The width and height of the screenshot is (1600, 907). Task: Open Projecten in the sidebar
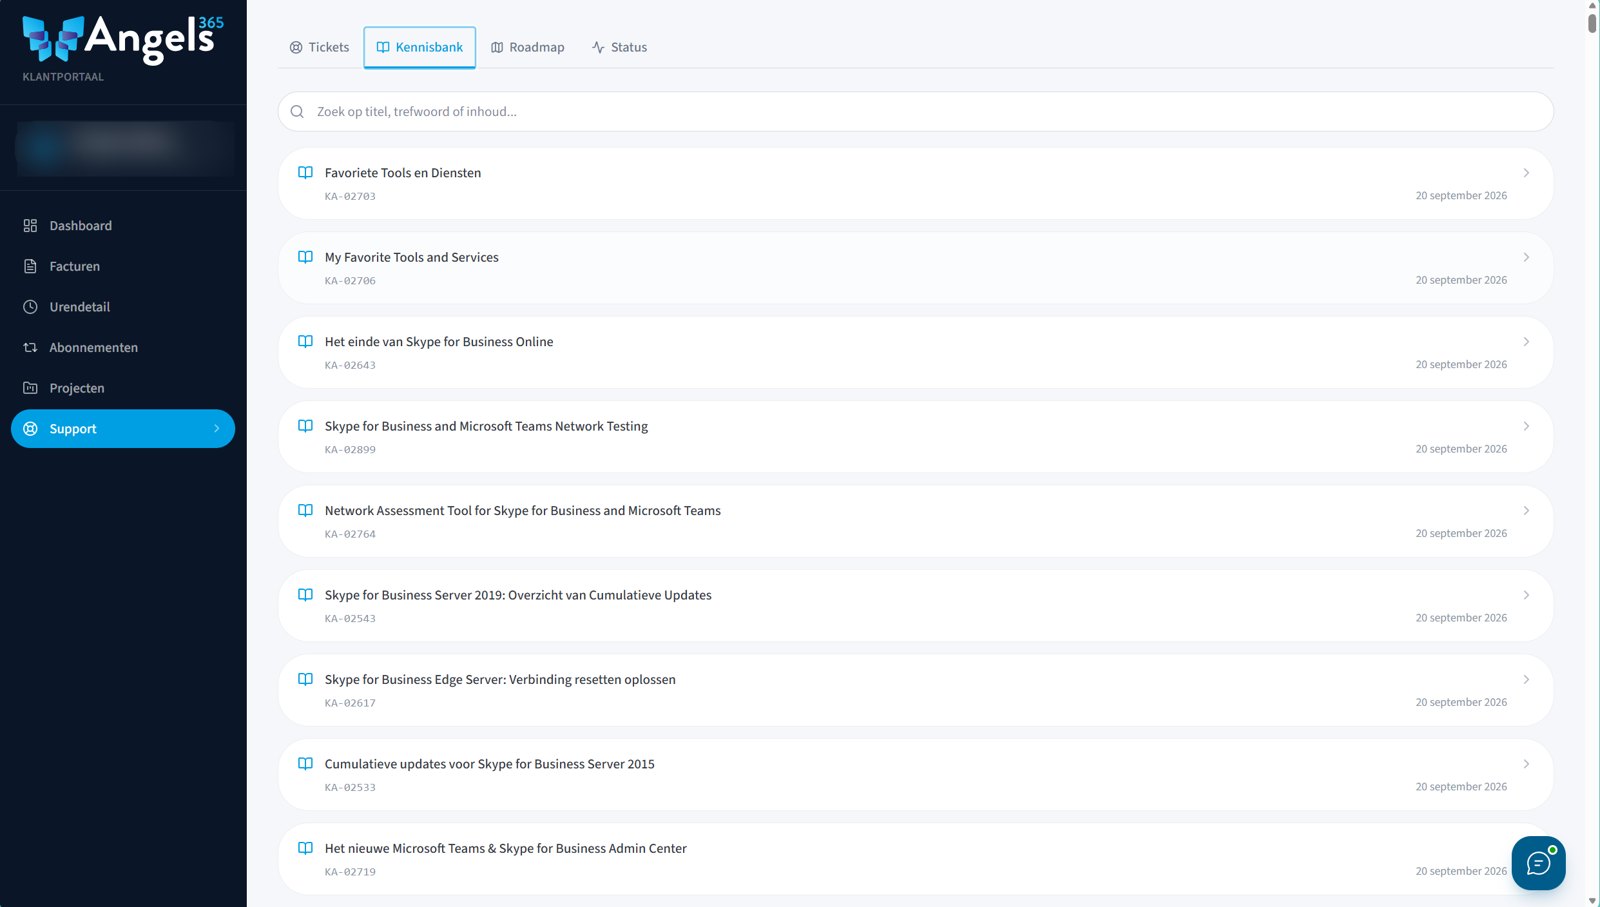(123, 388)
